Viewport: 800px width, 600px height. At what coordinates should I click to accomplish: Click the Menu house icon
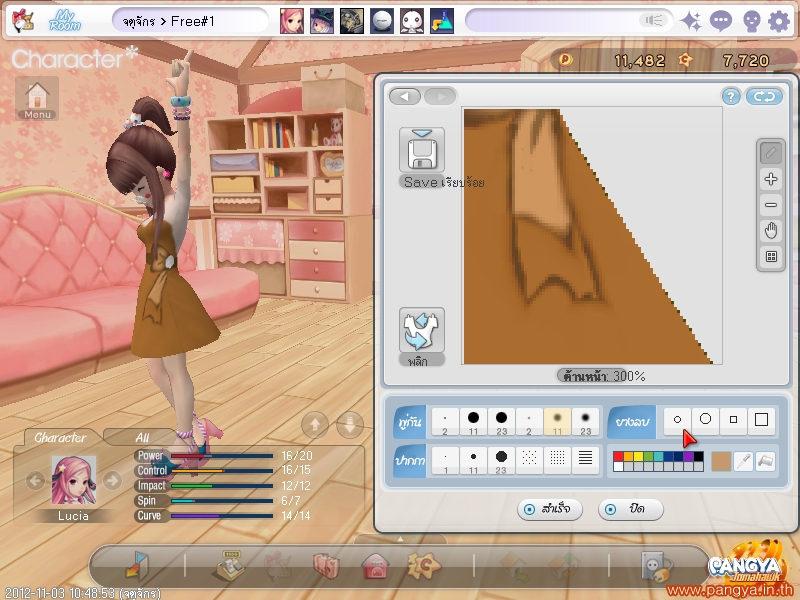pyautogui.click(x=37, y=98)
